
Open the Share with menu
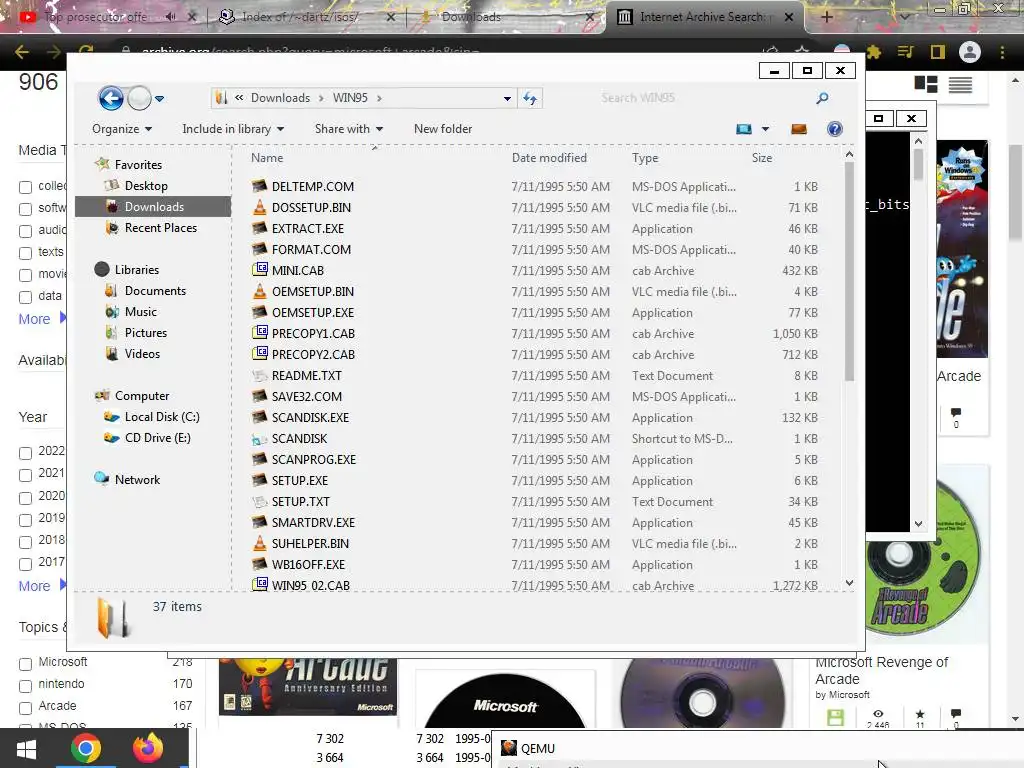click(x=349, y=129)
